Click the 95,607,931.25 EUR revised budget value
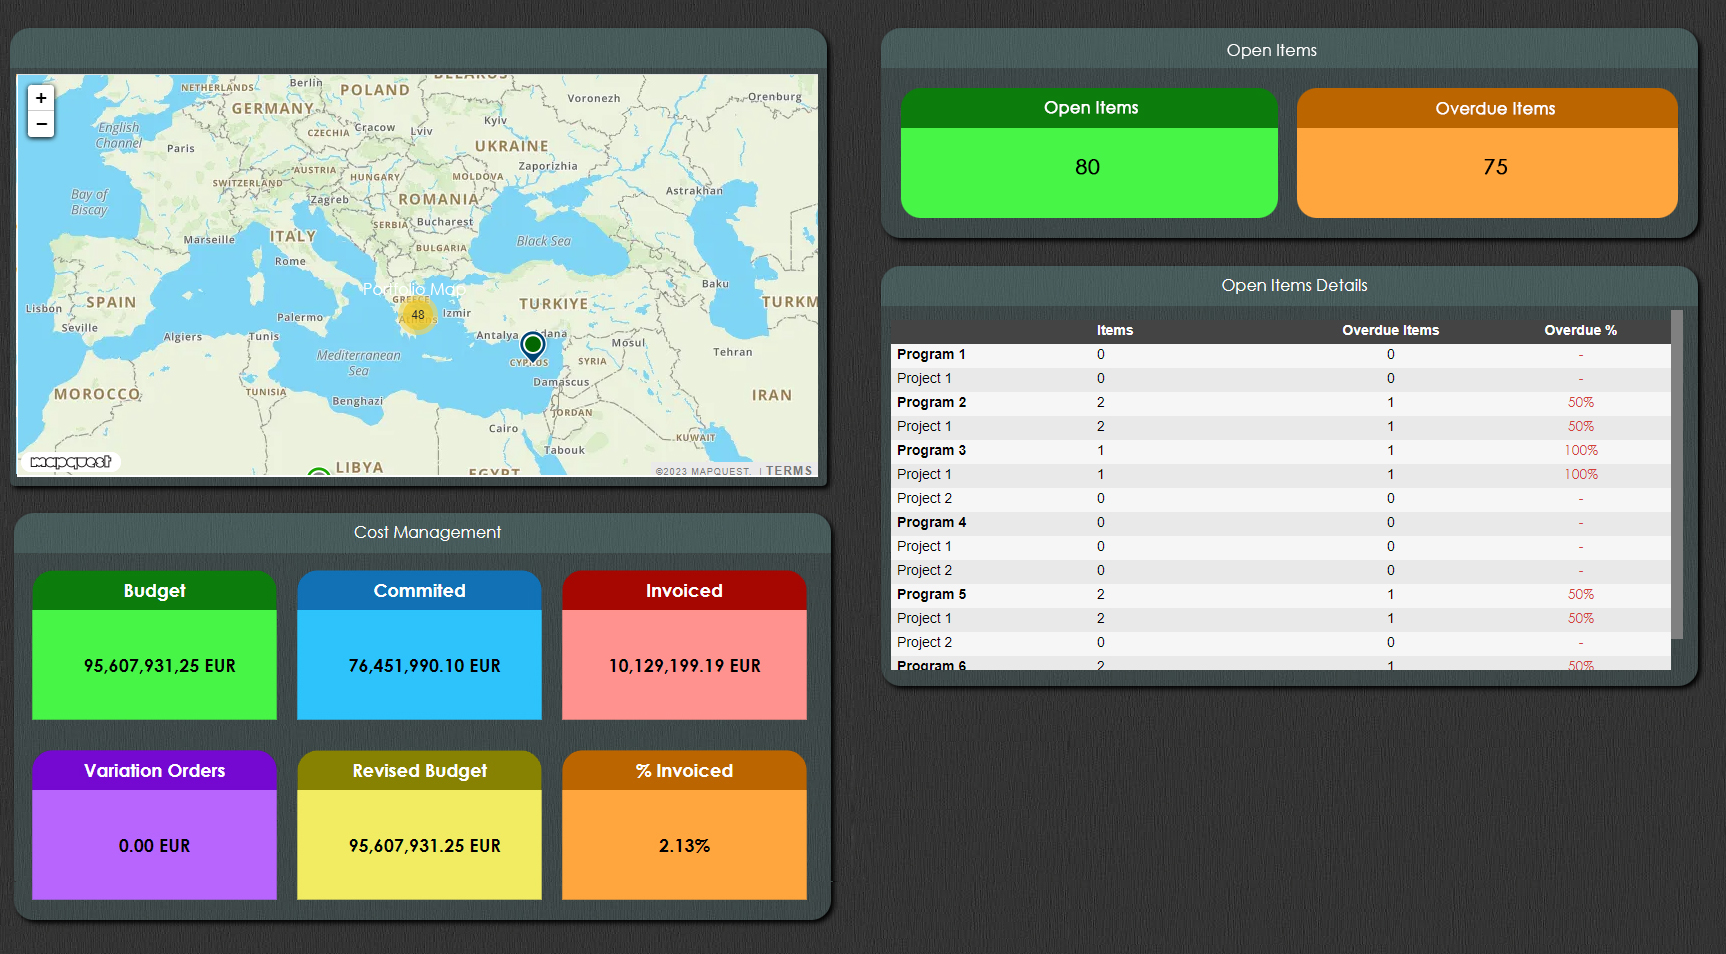1726x954 pixels. (x=425, y=846)
